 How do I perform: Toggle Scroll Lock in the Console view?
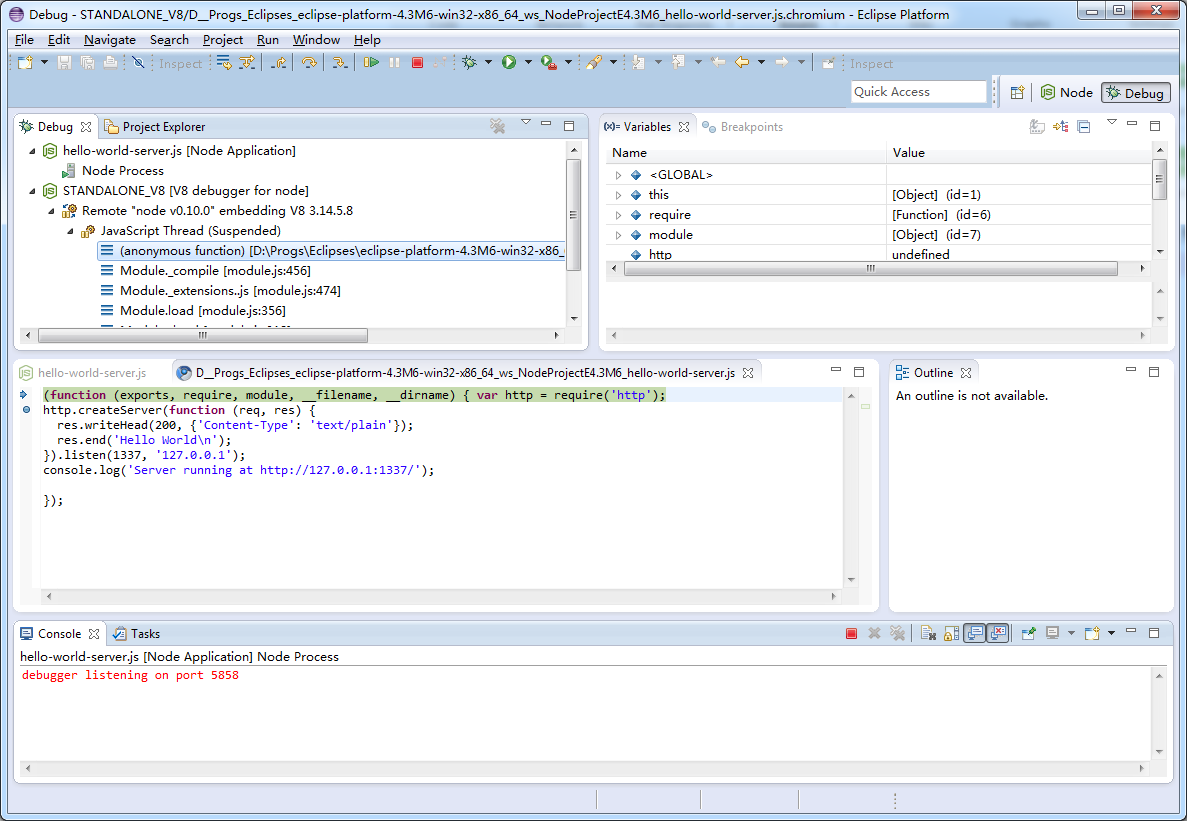tap(950, 633)
